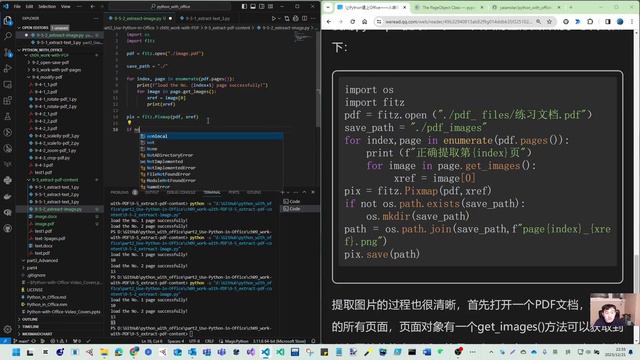Add a new terminal with plus icon
This screenshot has width=640, height=360.
[282, 192]
